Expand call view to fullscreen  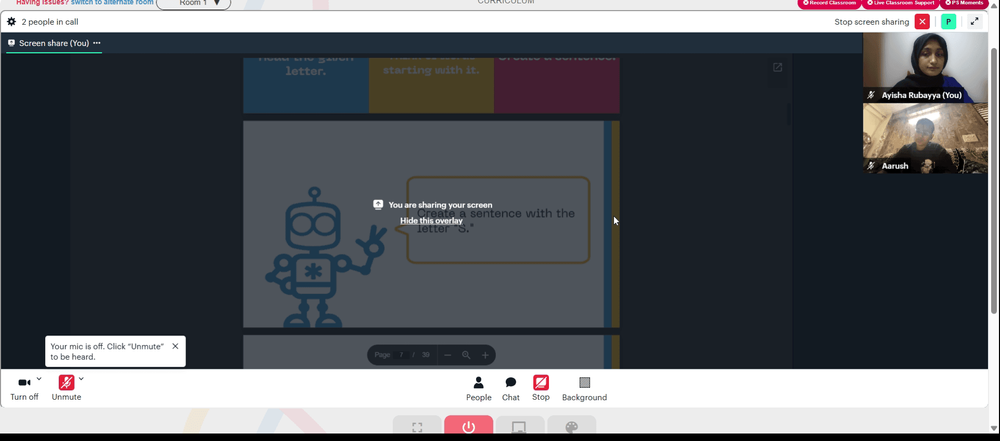[974, 22]
